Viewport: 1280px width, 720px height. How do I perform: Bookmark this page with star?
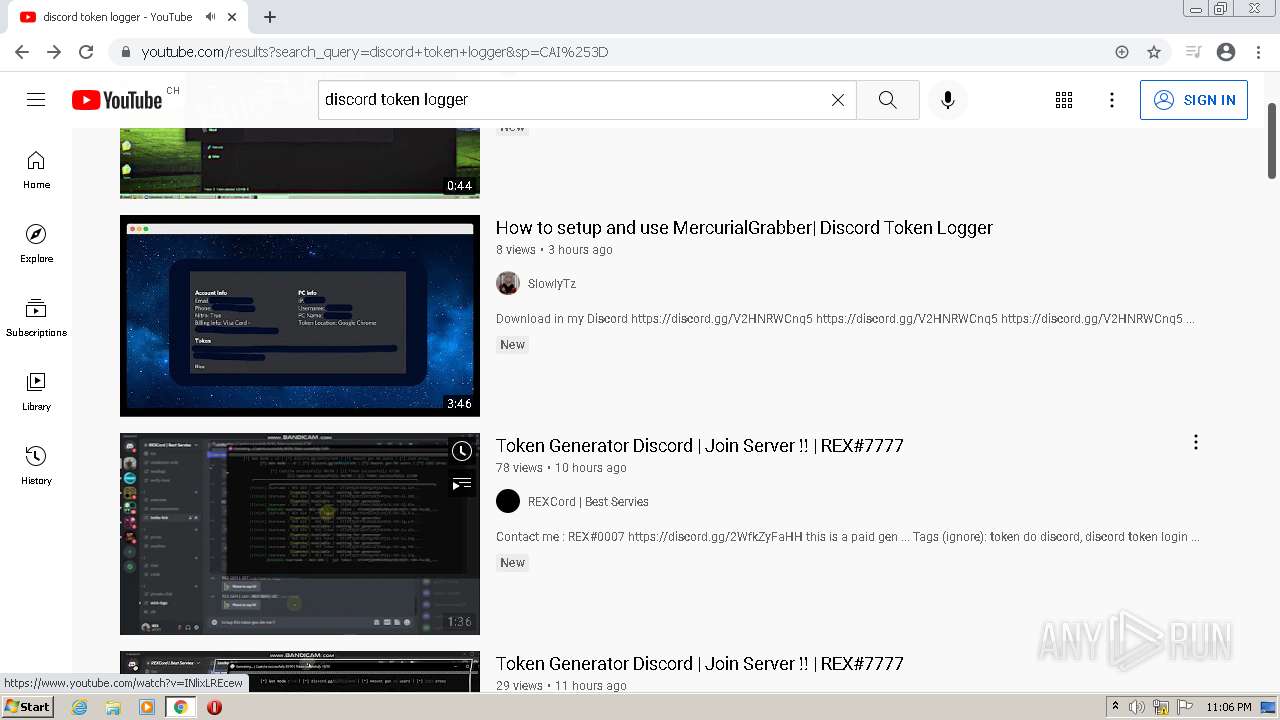coord(1154,52)
